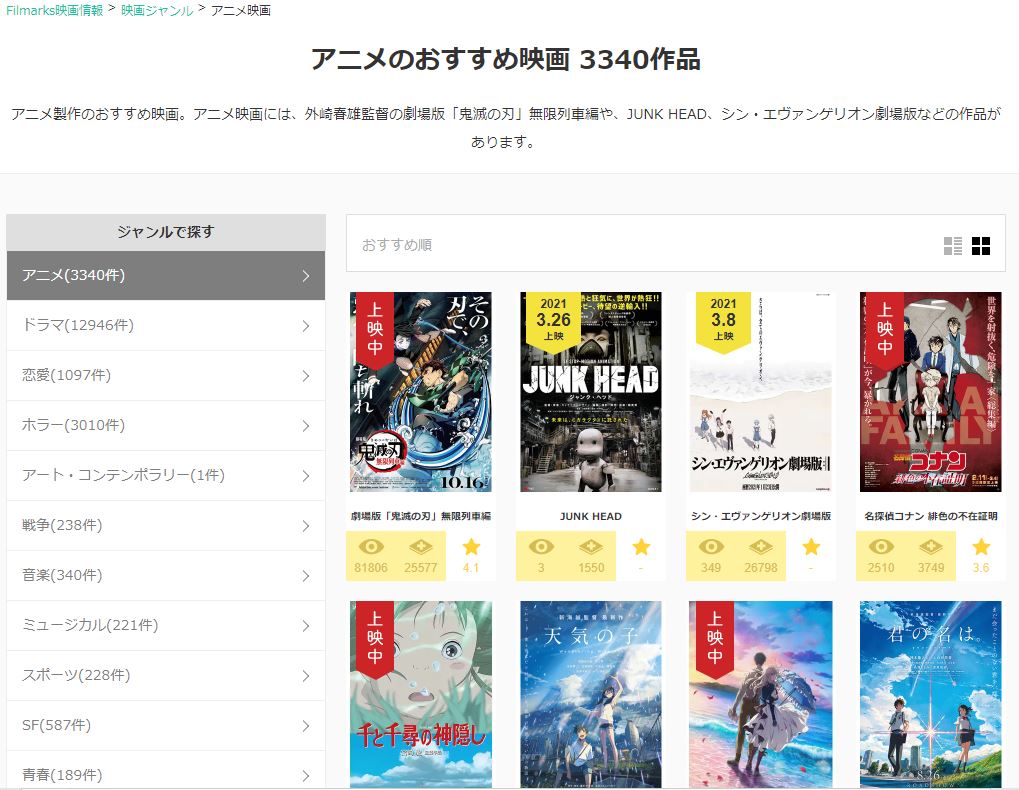
Task: Open the 名探偵コナン movie poster
Action: click(x=931, y=392)
